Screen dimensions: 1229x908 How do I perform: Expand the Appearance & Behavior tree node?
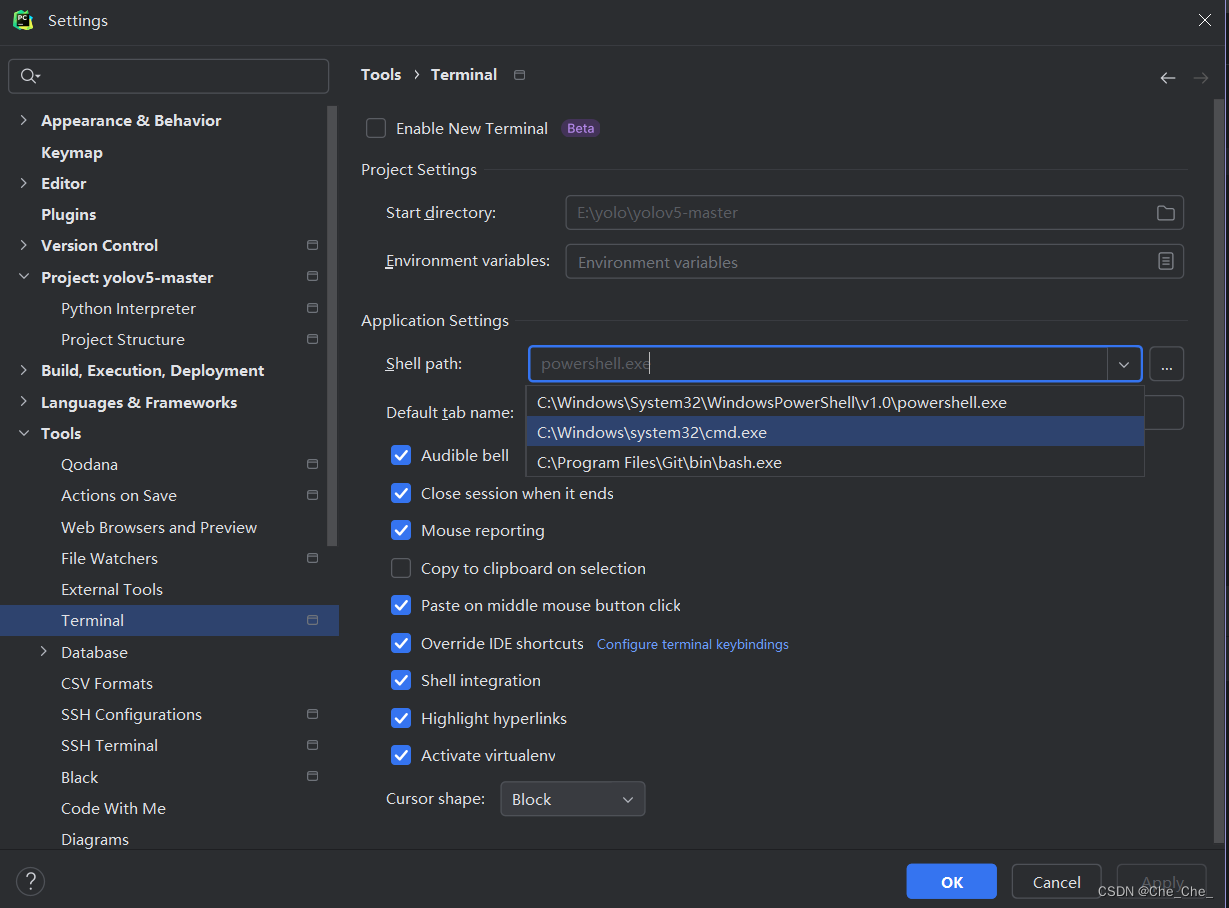24,120
